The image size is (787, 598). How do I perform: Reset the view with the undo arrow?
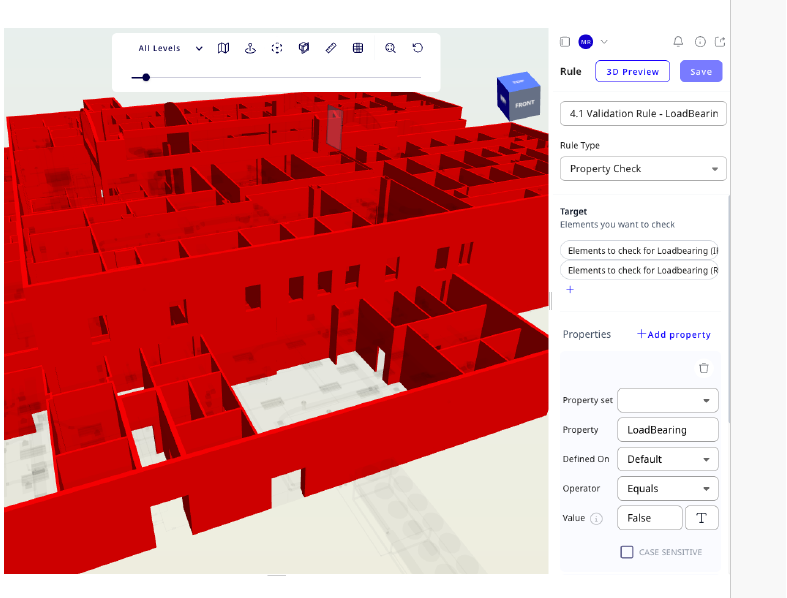click(417, 48)
